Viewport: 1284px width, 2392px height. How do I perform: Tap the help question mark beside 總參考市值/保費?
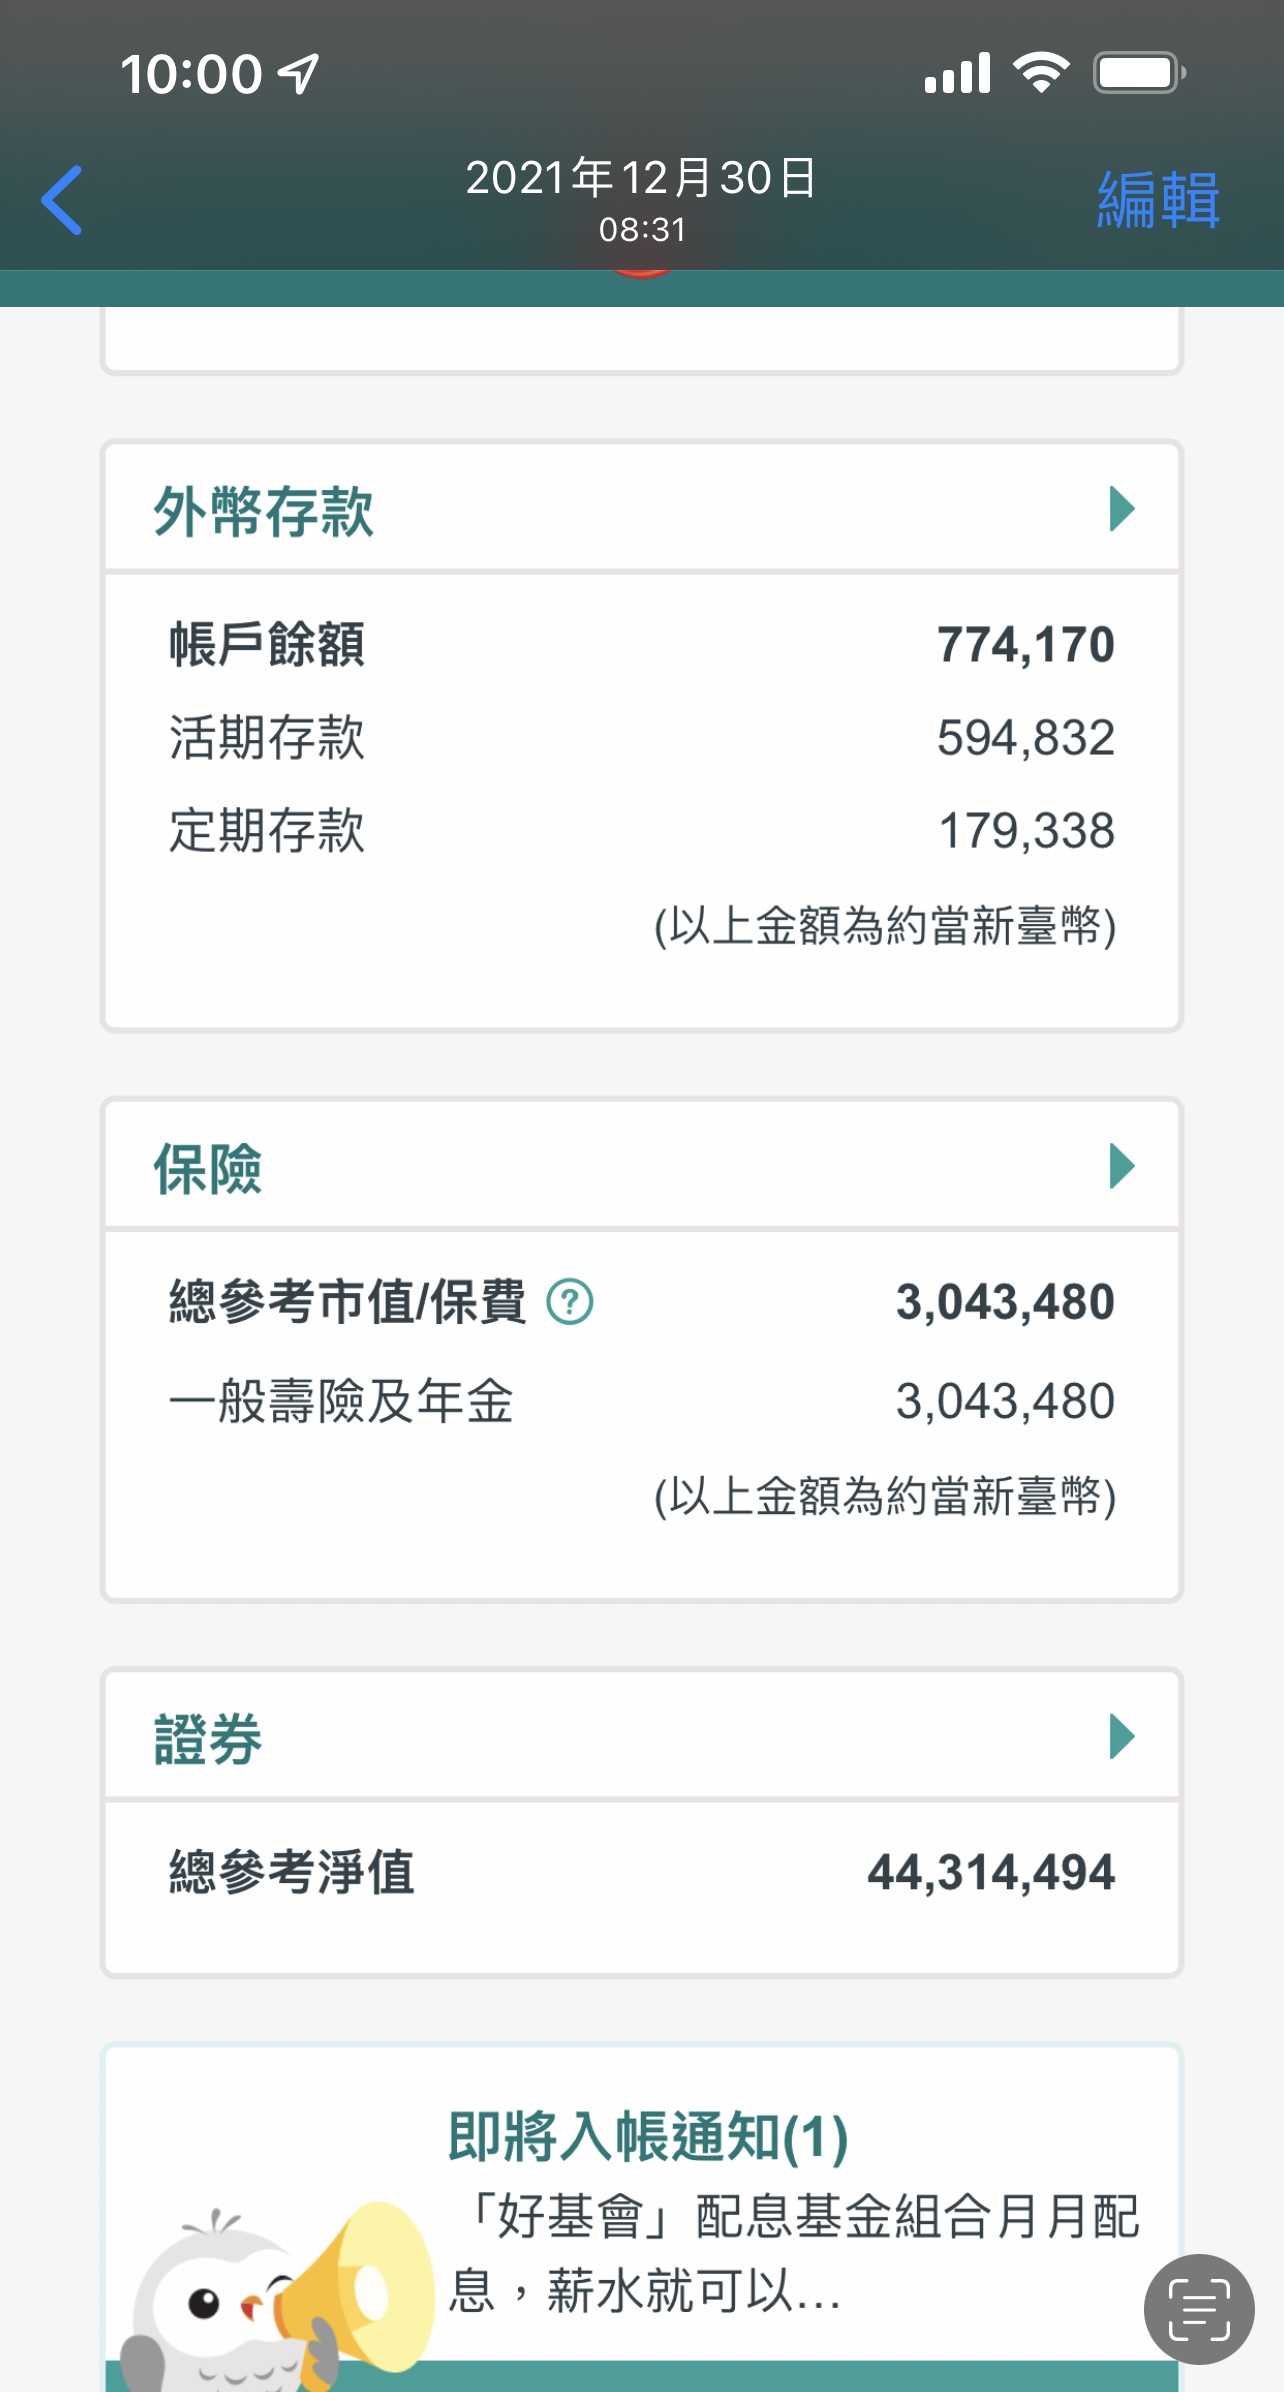coord(570,1302)
